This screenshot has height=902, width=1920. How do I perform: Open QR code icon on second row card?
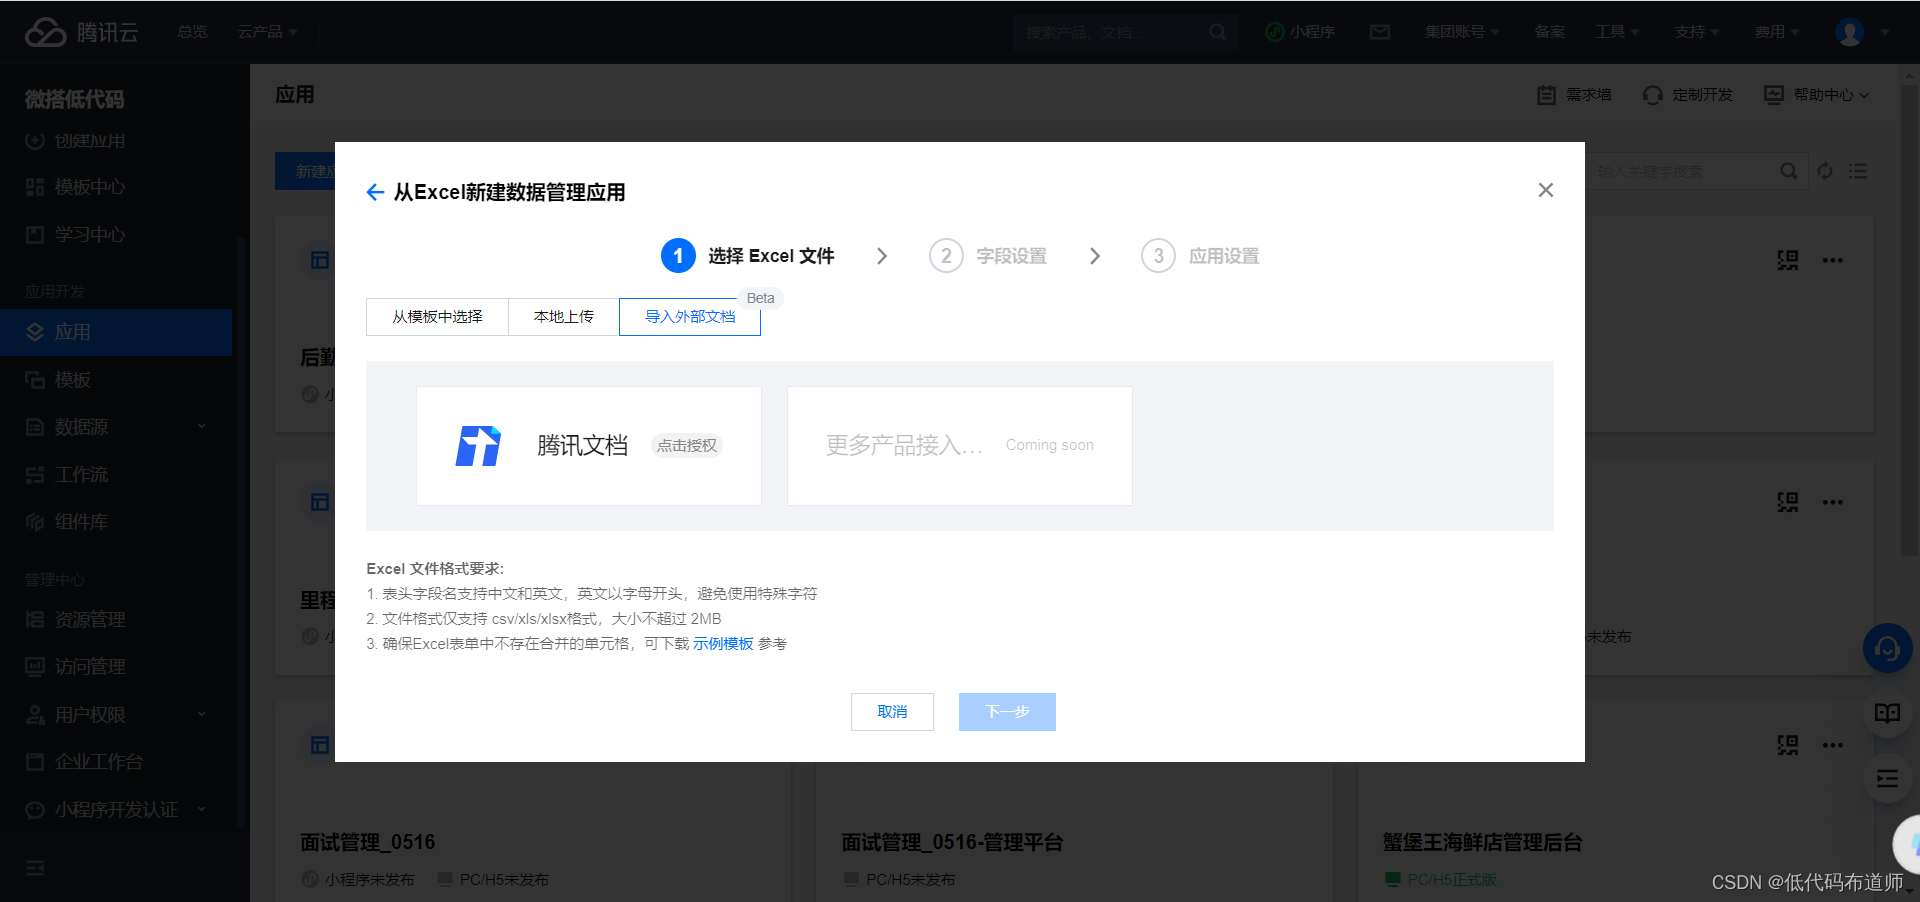pyautogui.click(x=1788, y=502)
